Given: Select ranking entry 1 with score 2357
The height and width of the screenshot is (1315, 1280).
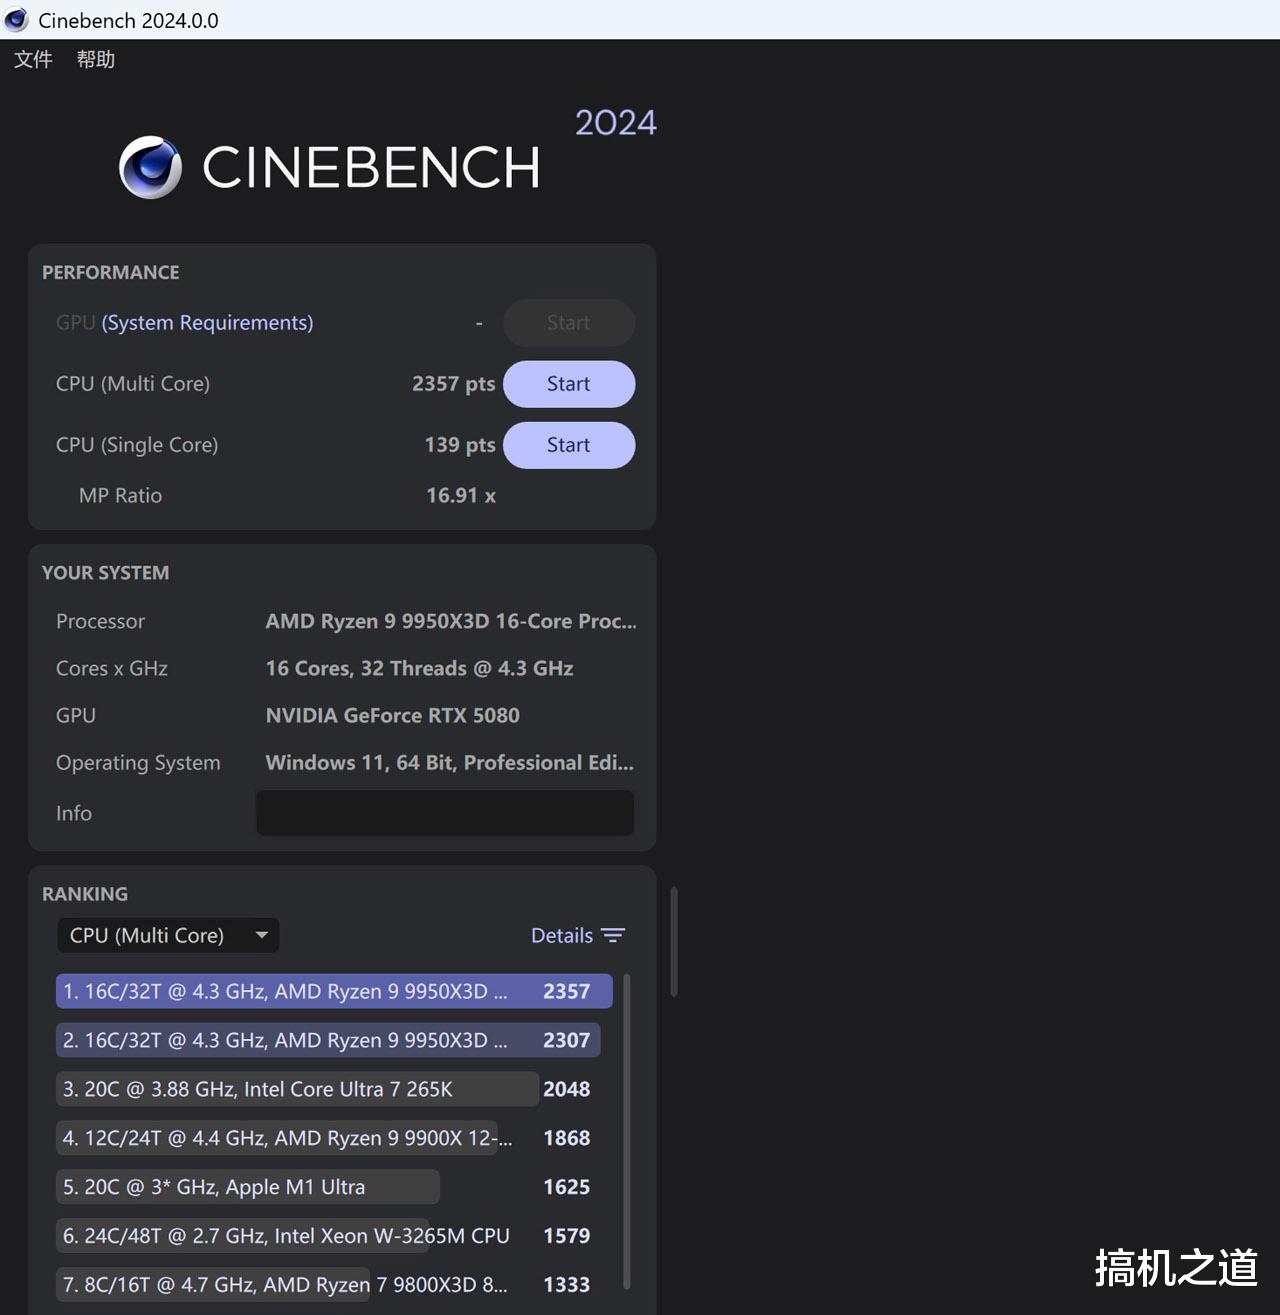Looking at the screenshot, I should pyautogui.click(x=334, y=991).
